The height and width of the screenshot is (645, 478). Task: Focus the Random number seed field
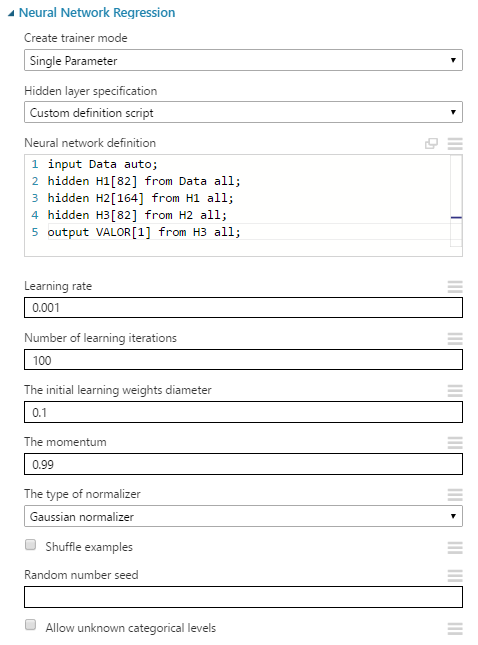tap(244, 597)
